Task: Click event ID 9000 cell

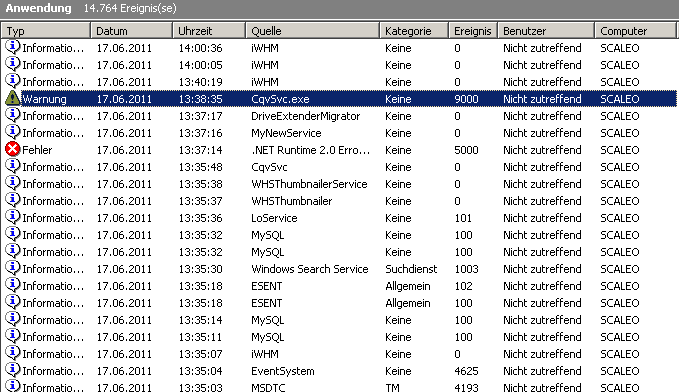Action: [x=466, y=99]
